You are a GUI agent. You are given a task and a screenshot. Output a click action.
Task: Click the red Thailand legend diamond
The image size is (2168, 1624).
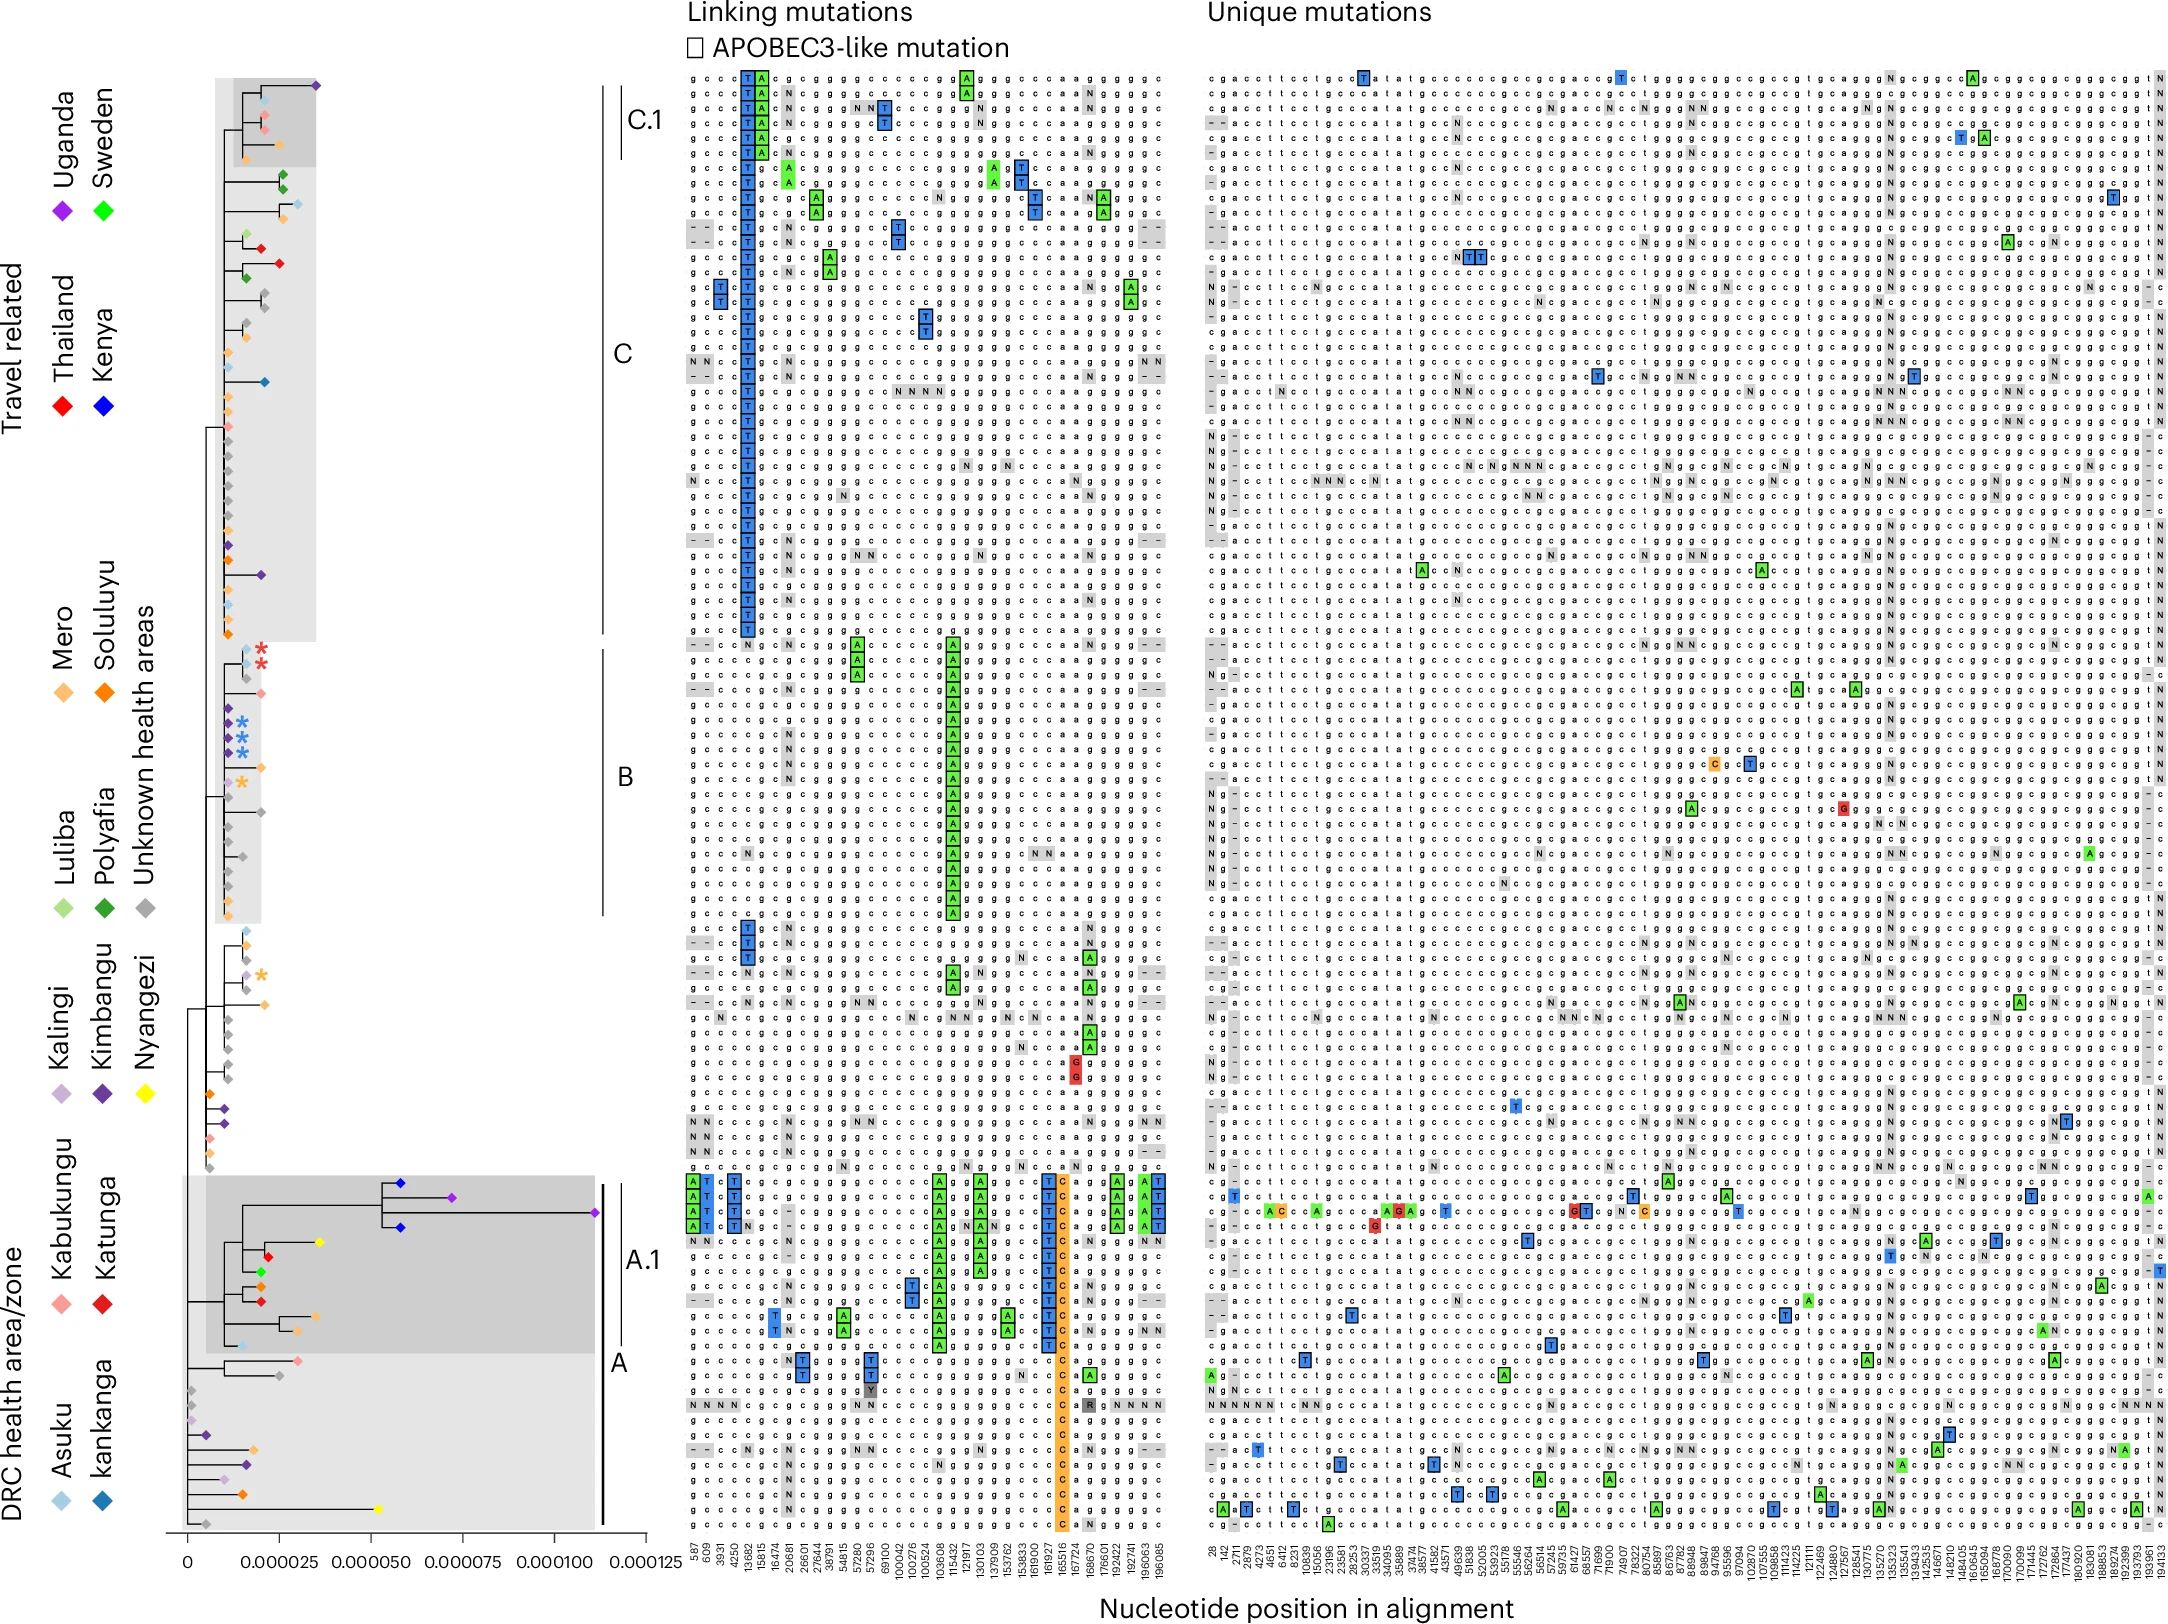(x=62, y=406)
